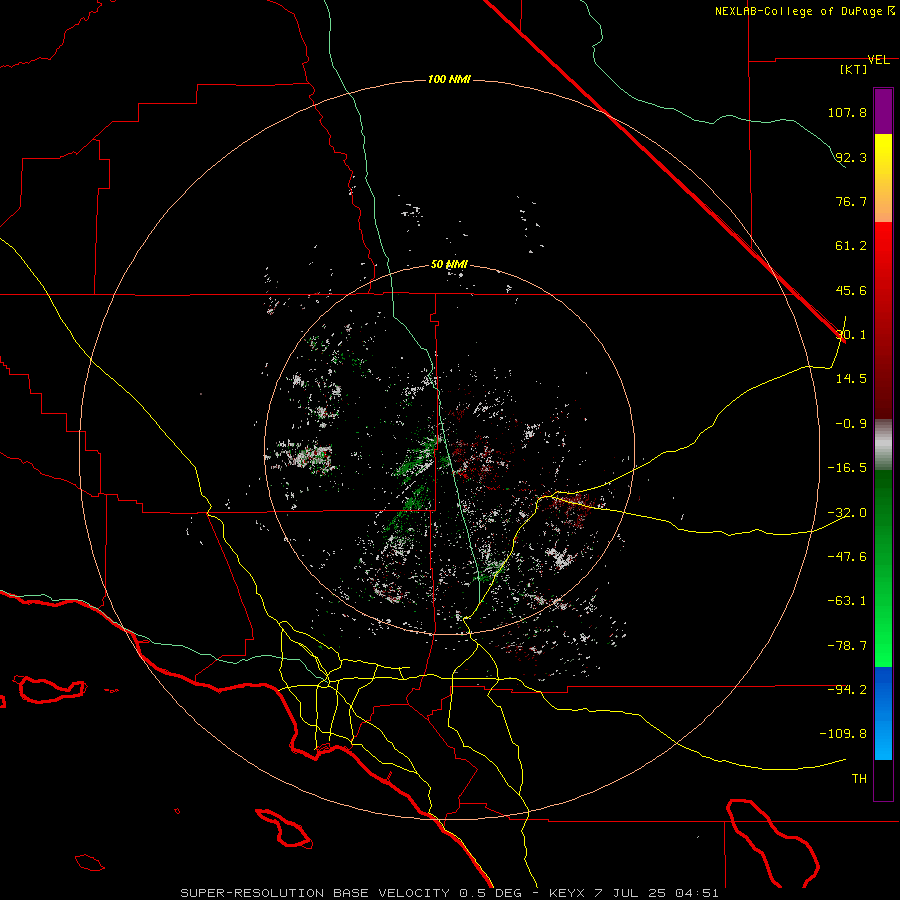Pick the green segment of the velocity scale
900x900 pixels.
[883, 568]
